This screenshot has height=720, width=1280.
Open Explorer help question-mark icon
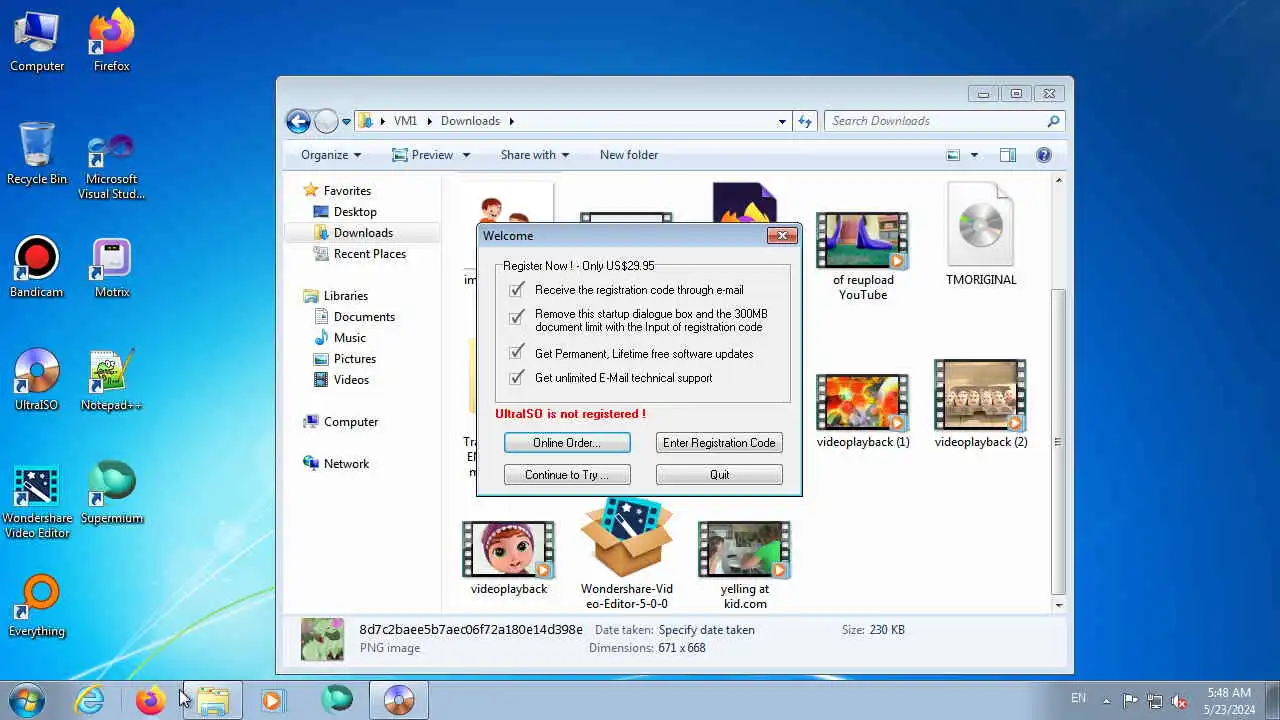[1044, 155]
